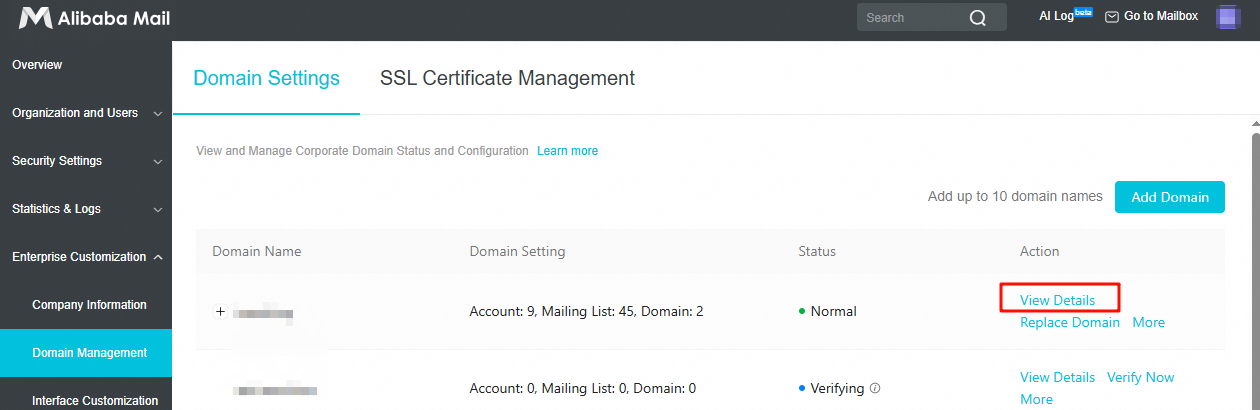Click the Learn more link

click(567, 151)
